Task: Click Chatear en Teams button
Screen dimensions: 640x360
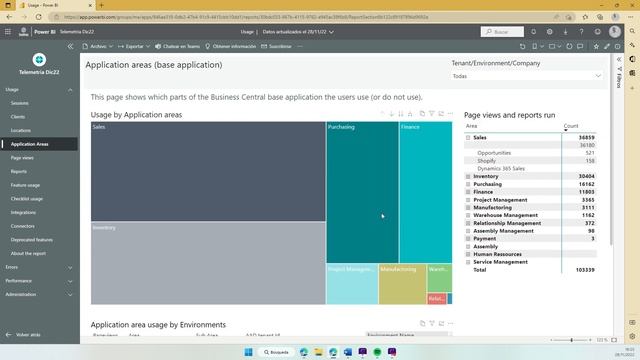Action: point(178,47)
